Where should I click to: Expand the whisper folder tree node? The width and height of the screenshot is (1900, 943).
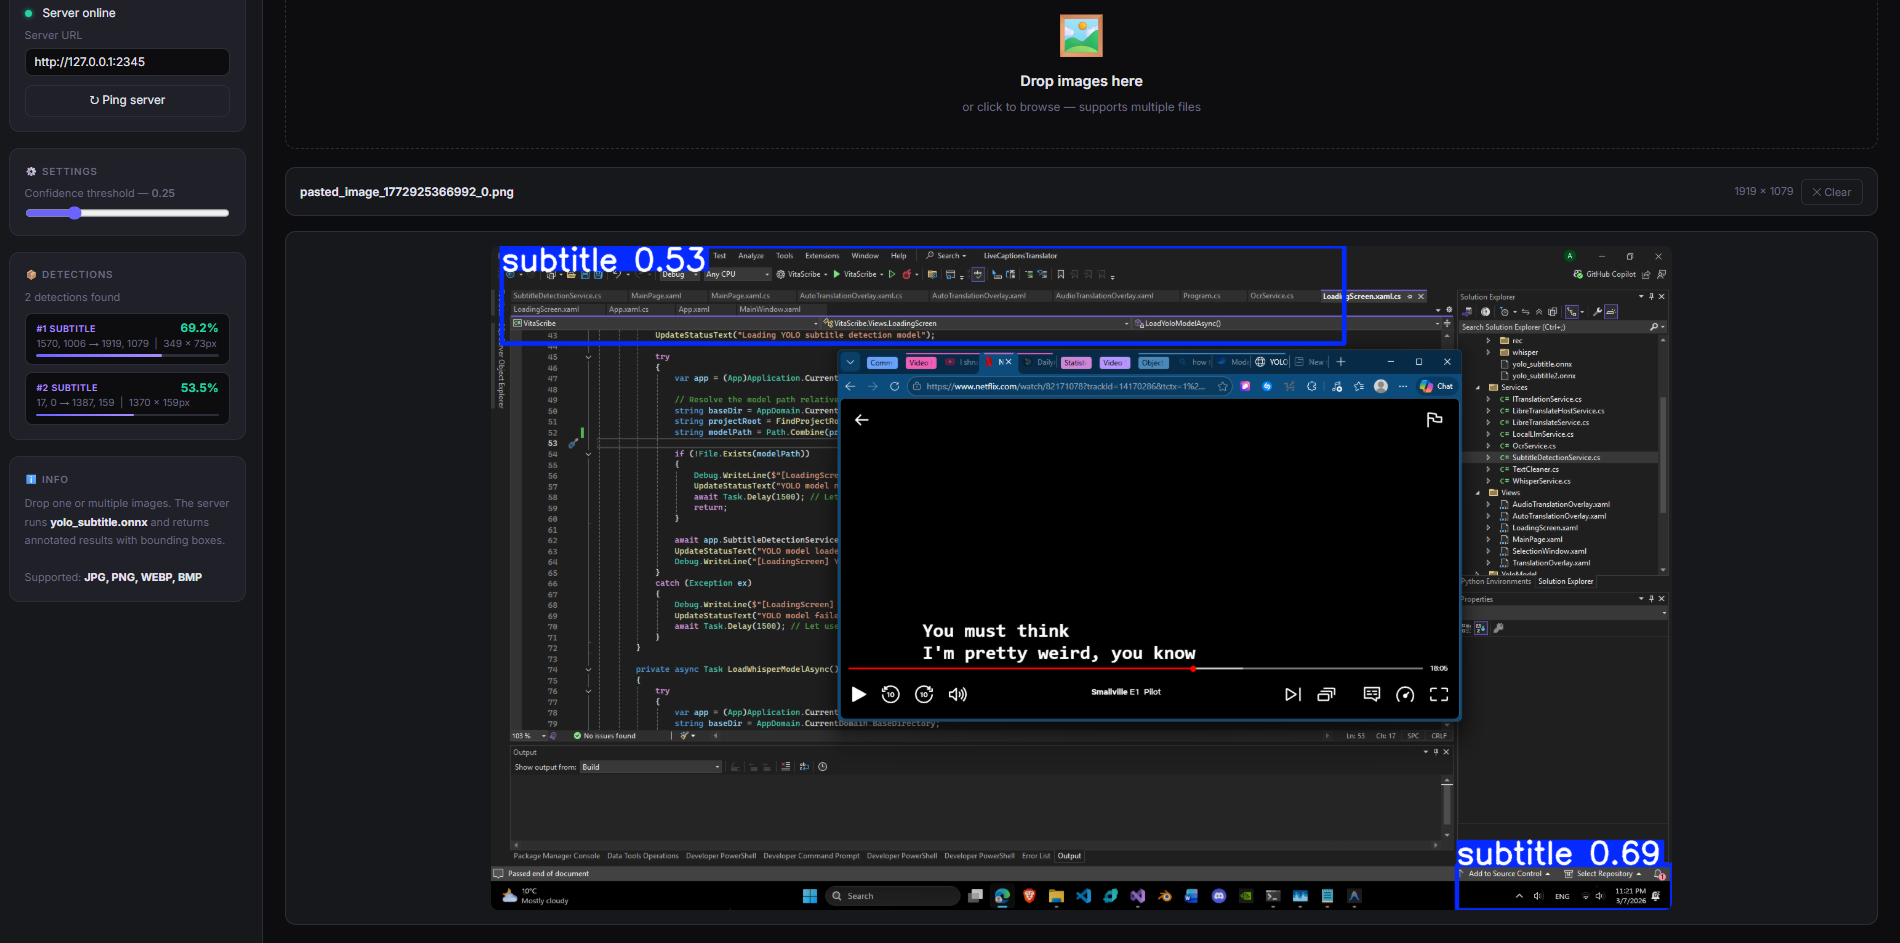coord(1488,352)
